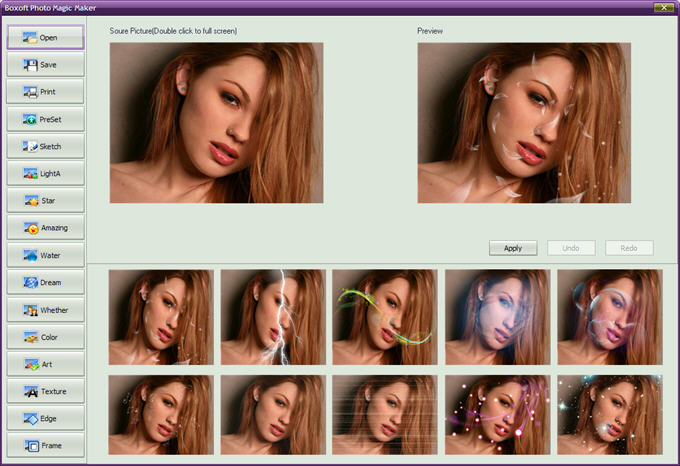This screenshot has height=466, width=680.
Task: Close the Boxoft Photo Magic Maker window
Action: tap(664, 7)
